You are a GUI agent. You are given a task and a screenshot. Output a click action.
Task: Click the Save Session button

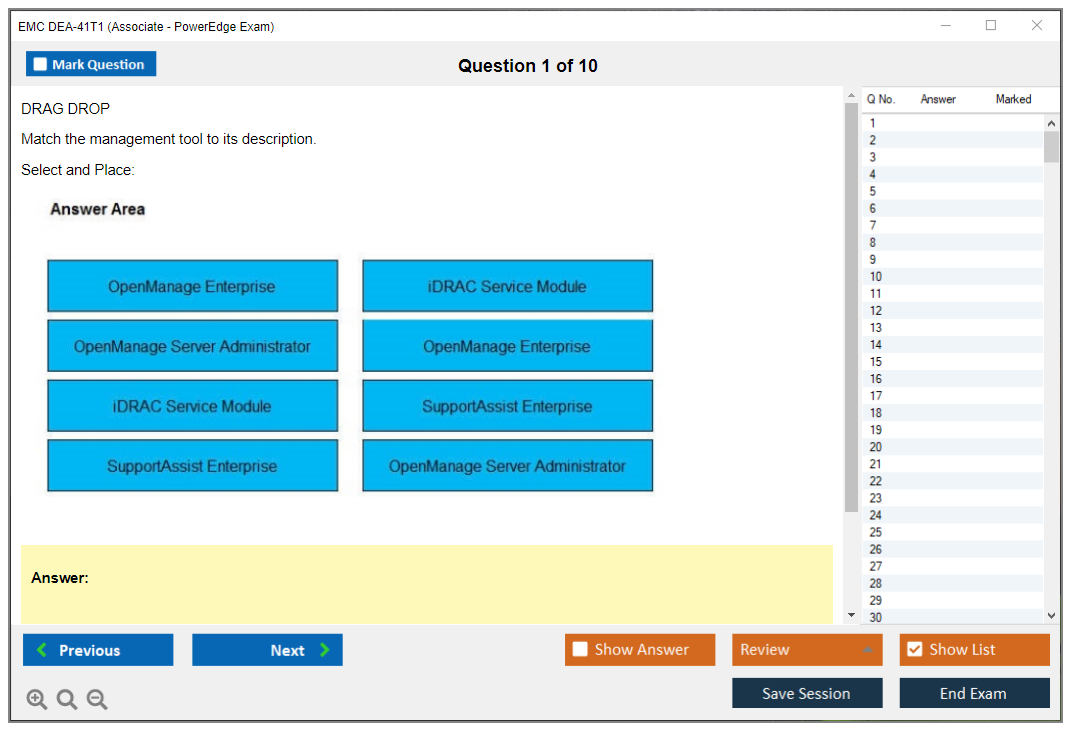[x=806, y=693]
